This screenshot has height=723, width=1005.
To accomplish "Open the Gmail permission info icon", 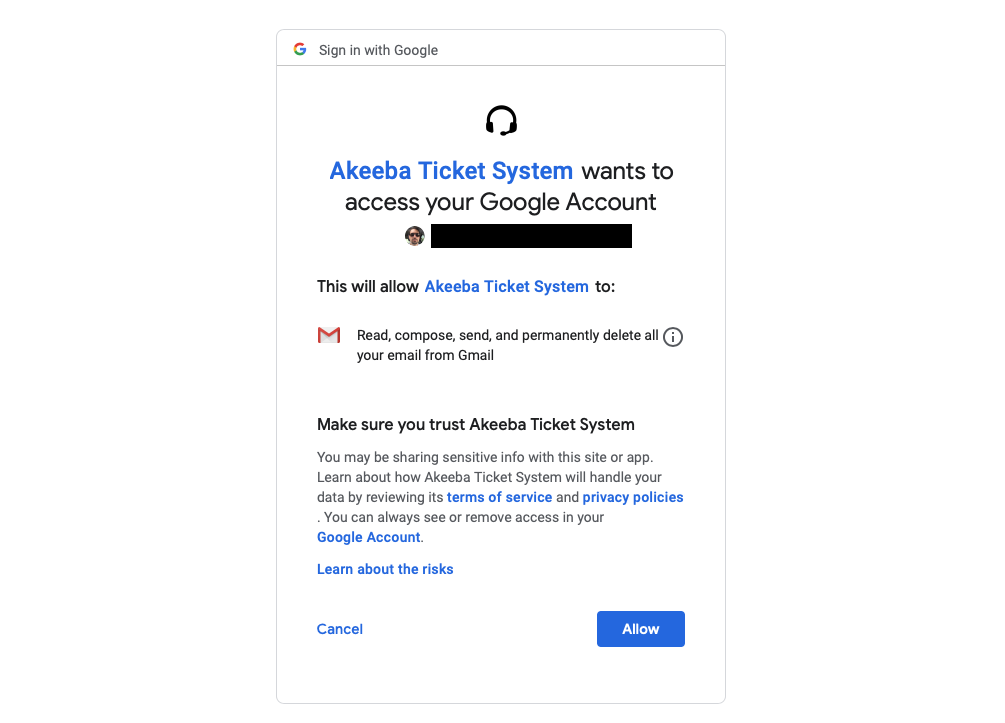I will [x=672, y=337].
